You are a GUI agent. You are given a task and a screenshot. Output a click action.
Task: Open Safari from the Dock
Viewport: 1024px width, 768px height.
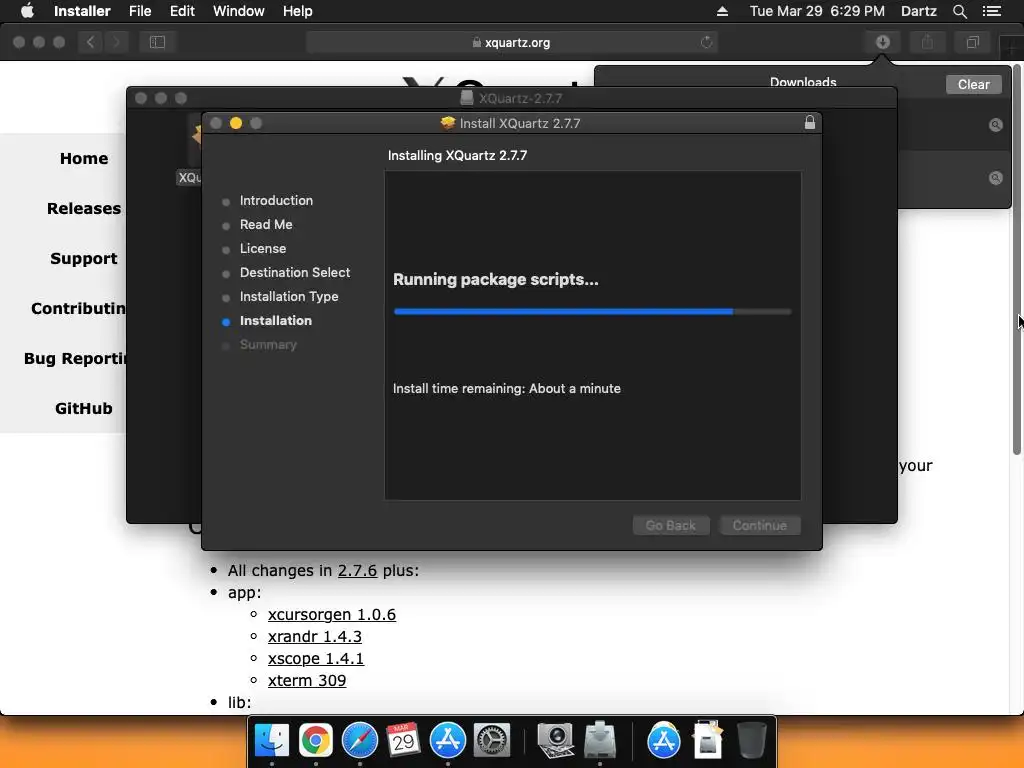(x=359, y=741)
